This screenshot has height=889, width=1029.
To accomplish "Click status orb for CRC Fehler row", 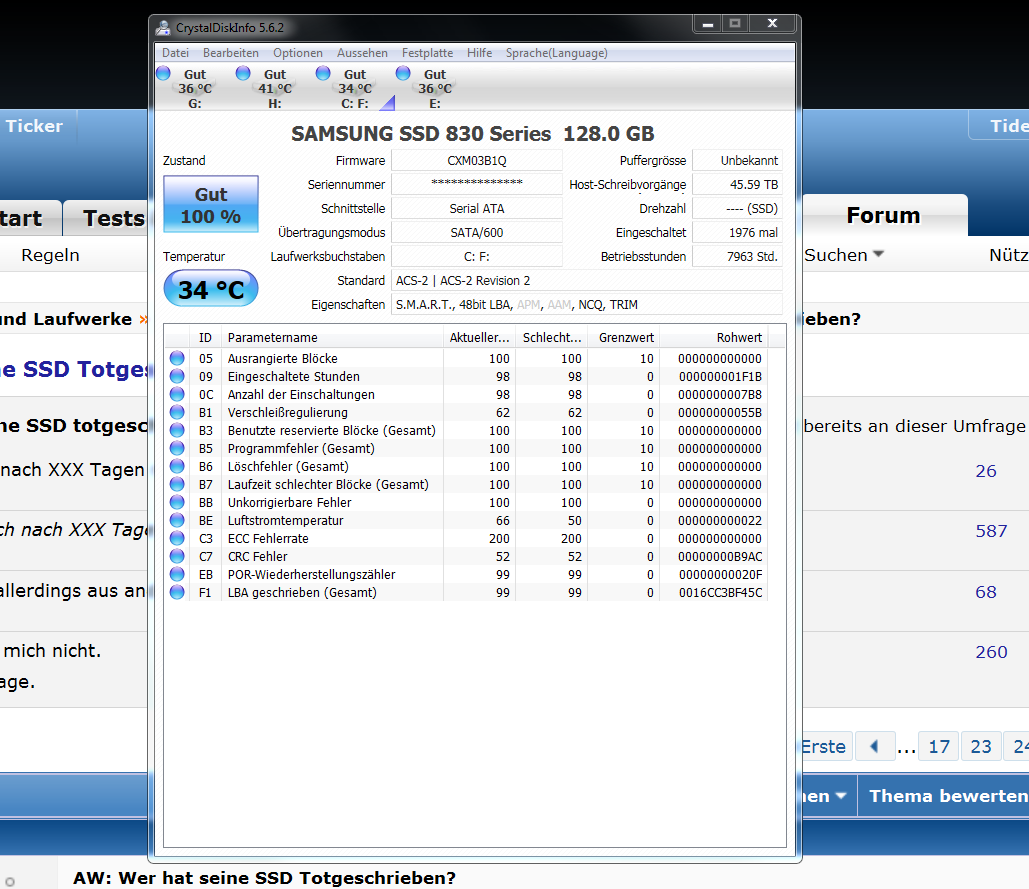I will coord(177,556).
